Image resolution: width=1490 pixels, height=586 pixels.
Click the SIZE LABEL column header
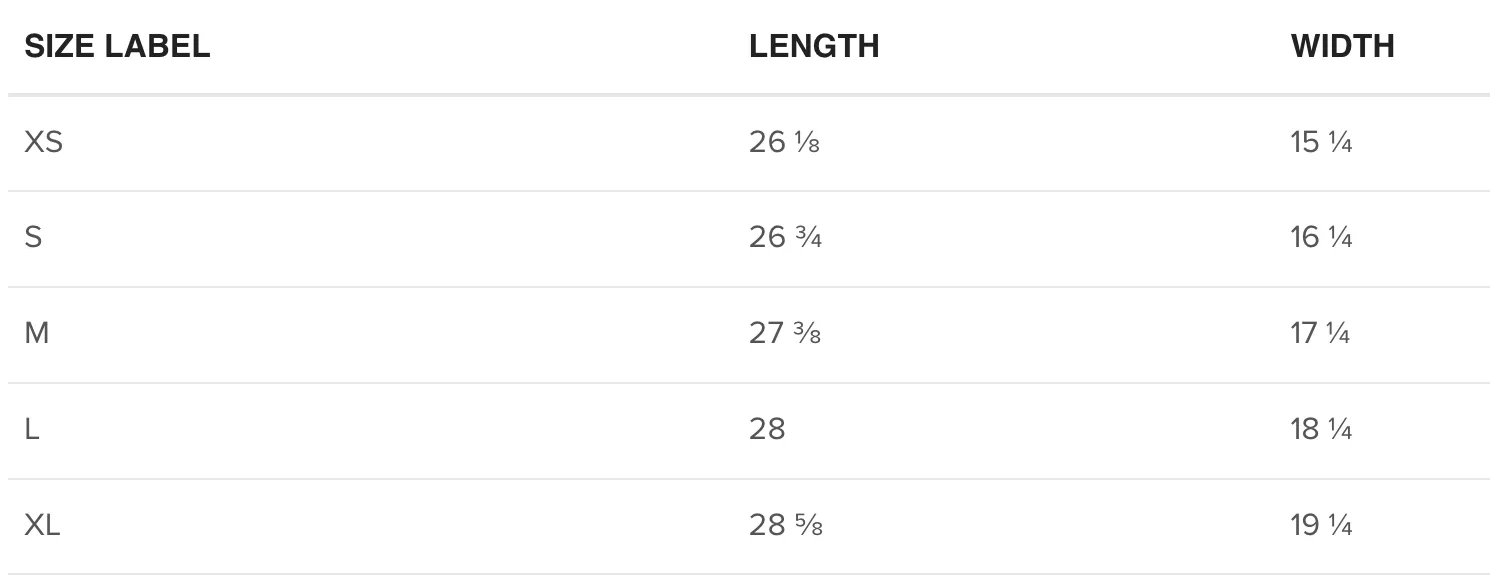[x=117, y=46]
